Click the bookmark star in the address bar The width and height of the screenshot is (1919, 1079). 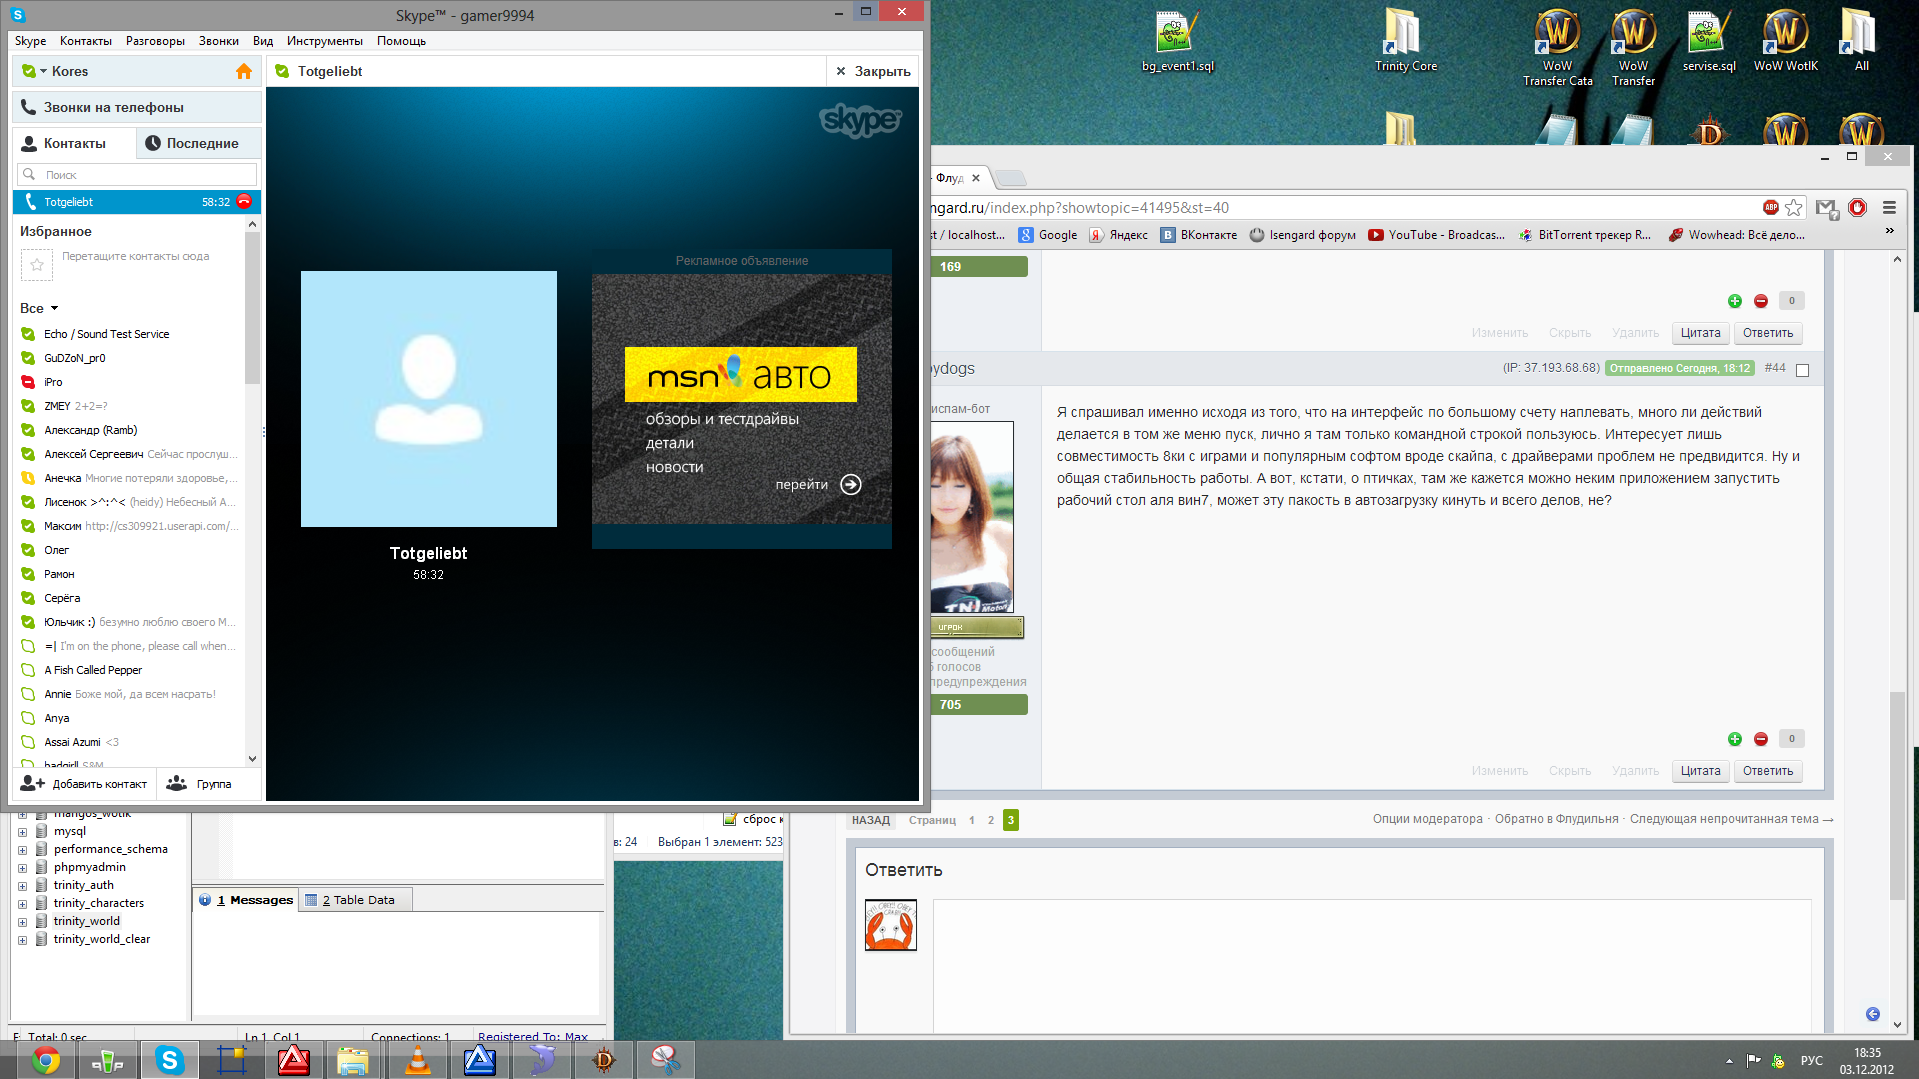click(x=1794, y=208)
